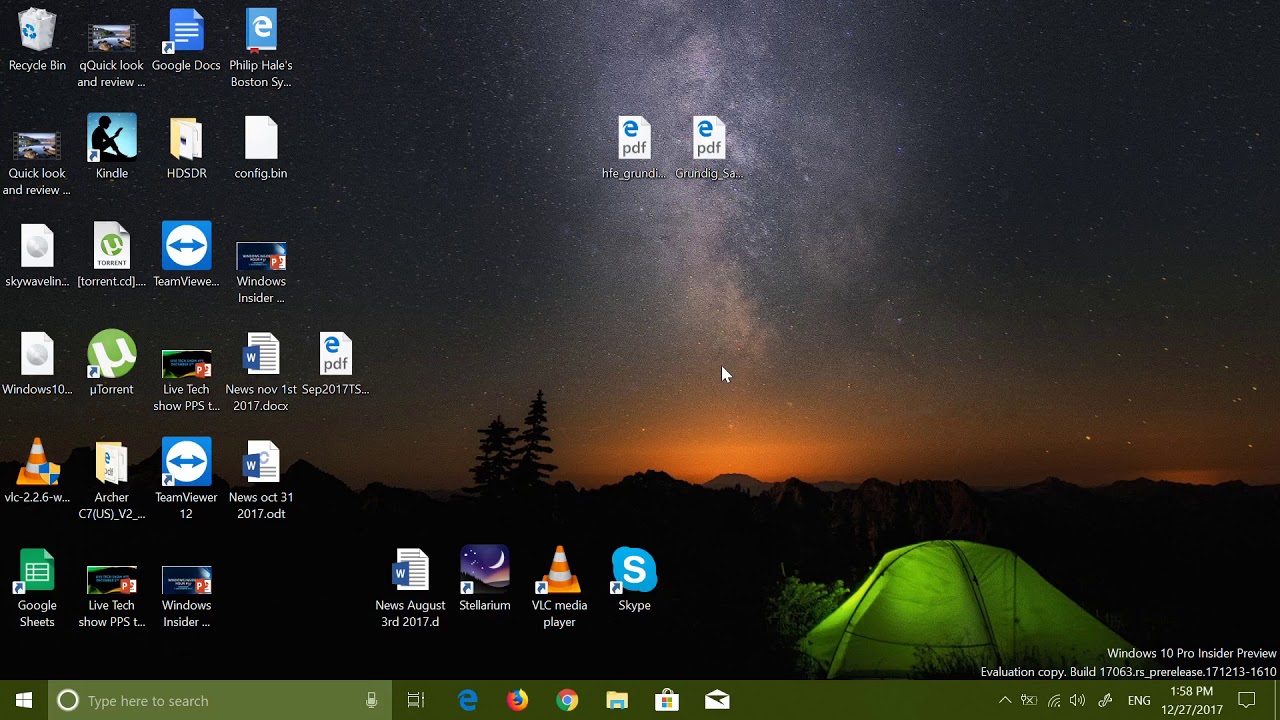Select the Recycle Bin desktop icon
The image size is (1280, 720).
coord(37,40)
